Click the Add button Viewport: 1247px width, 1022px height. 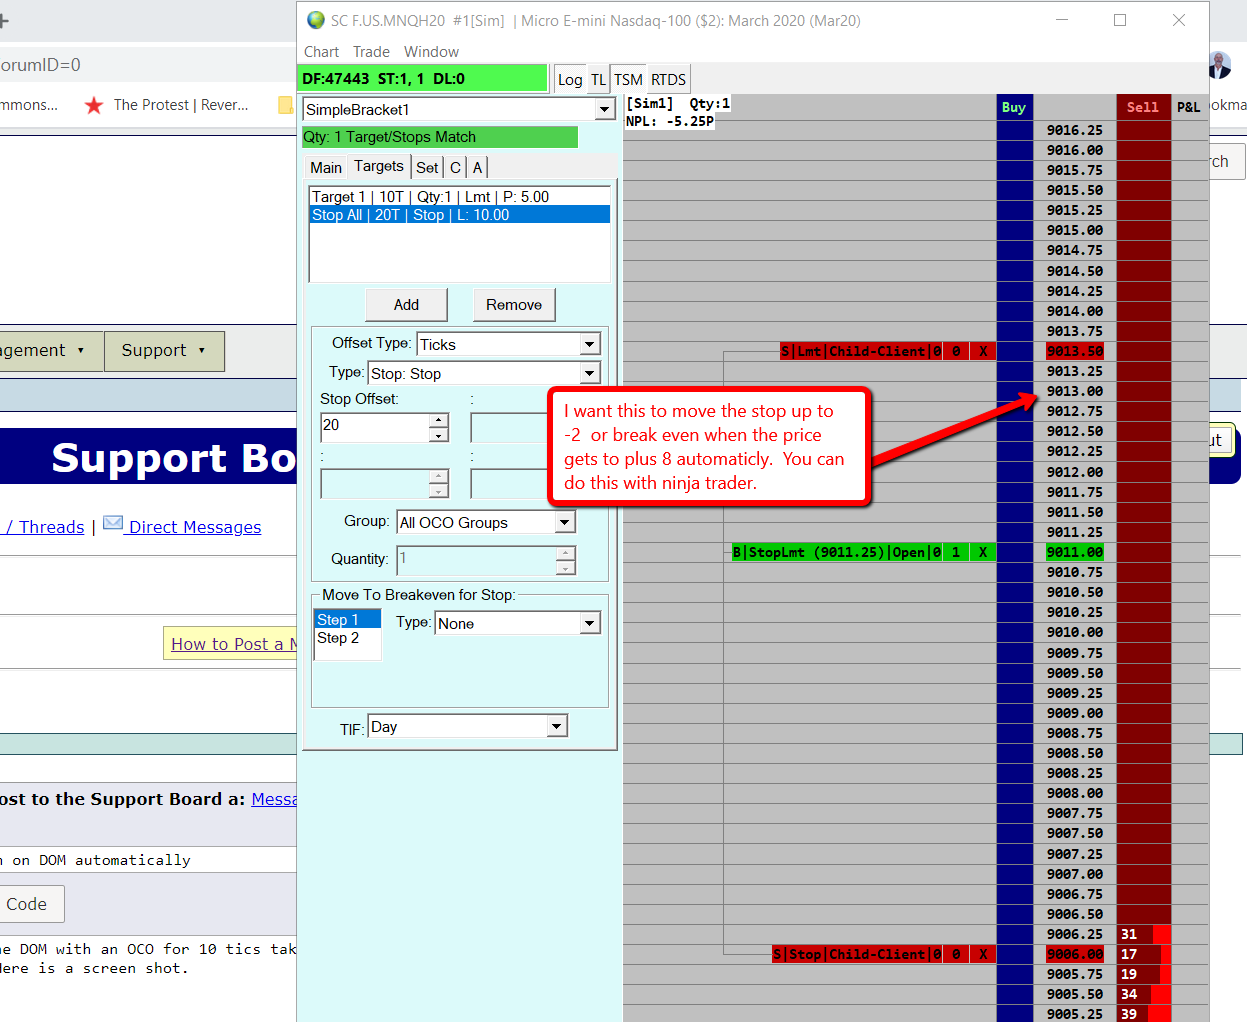(x=406, y=305)
